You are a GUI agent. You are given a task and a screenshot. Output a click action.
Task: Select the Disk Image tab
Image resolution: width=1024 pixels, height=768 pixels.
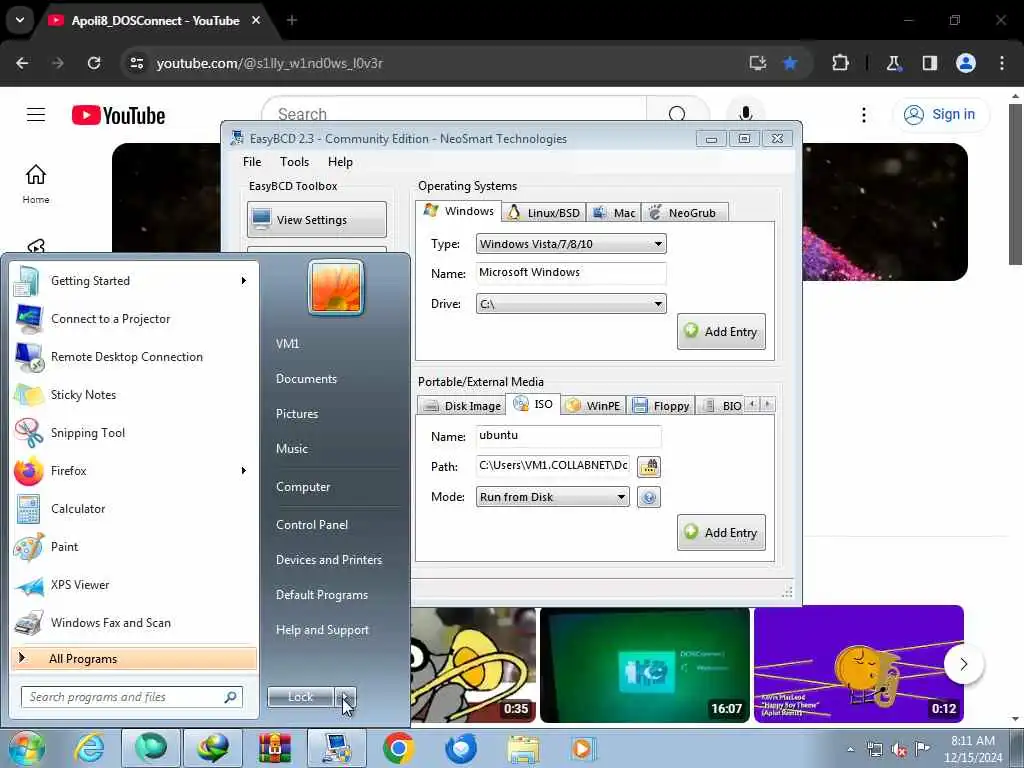pos(462,406)
